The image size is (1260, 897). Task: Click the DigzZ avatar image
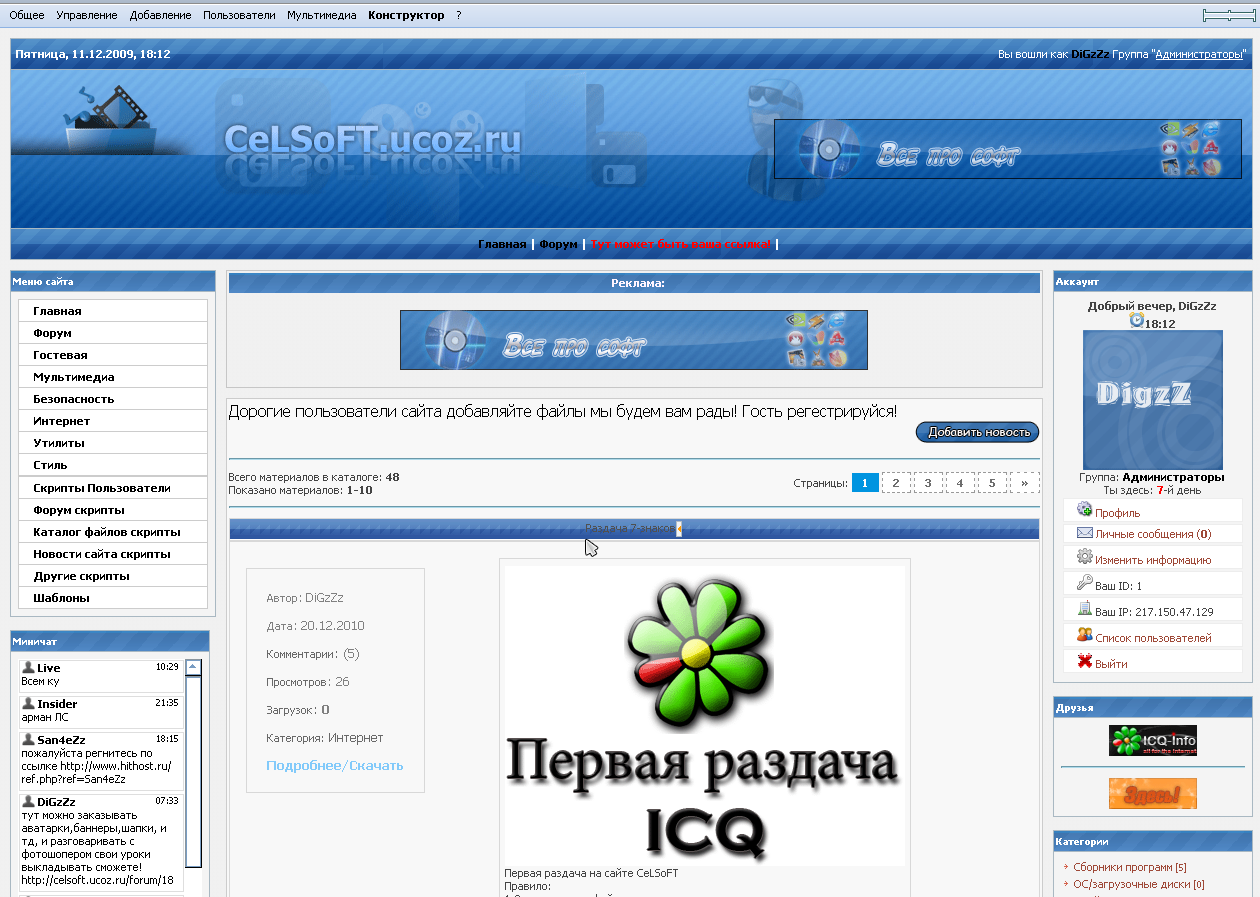point(1153,400)
